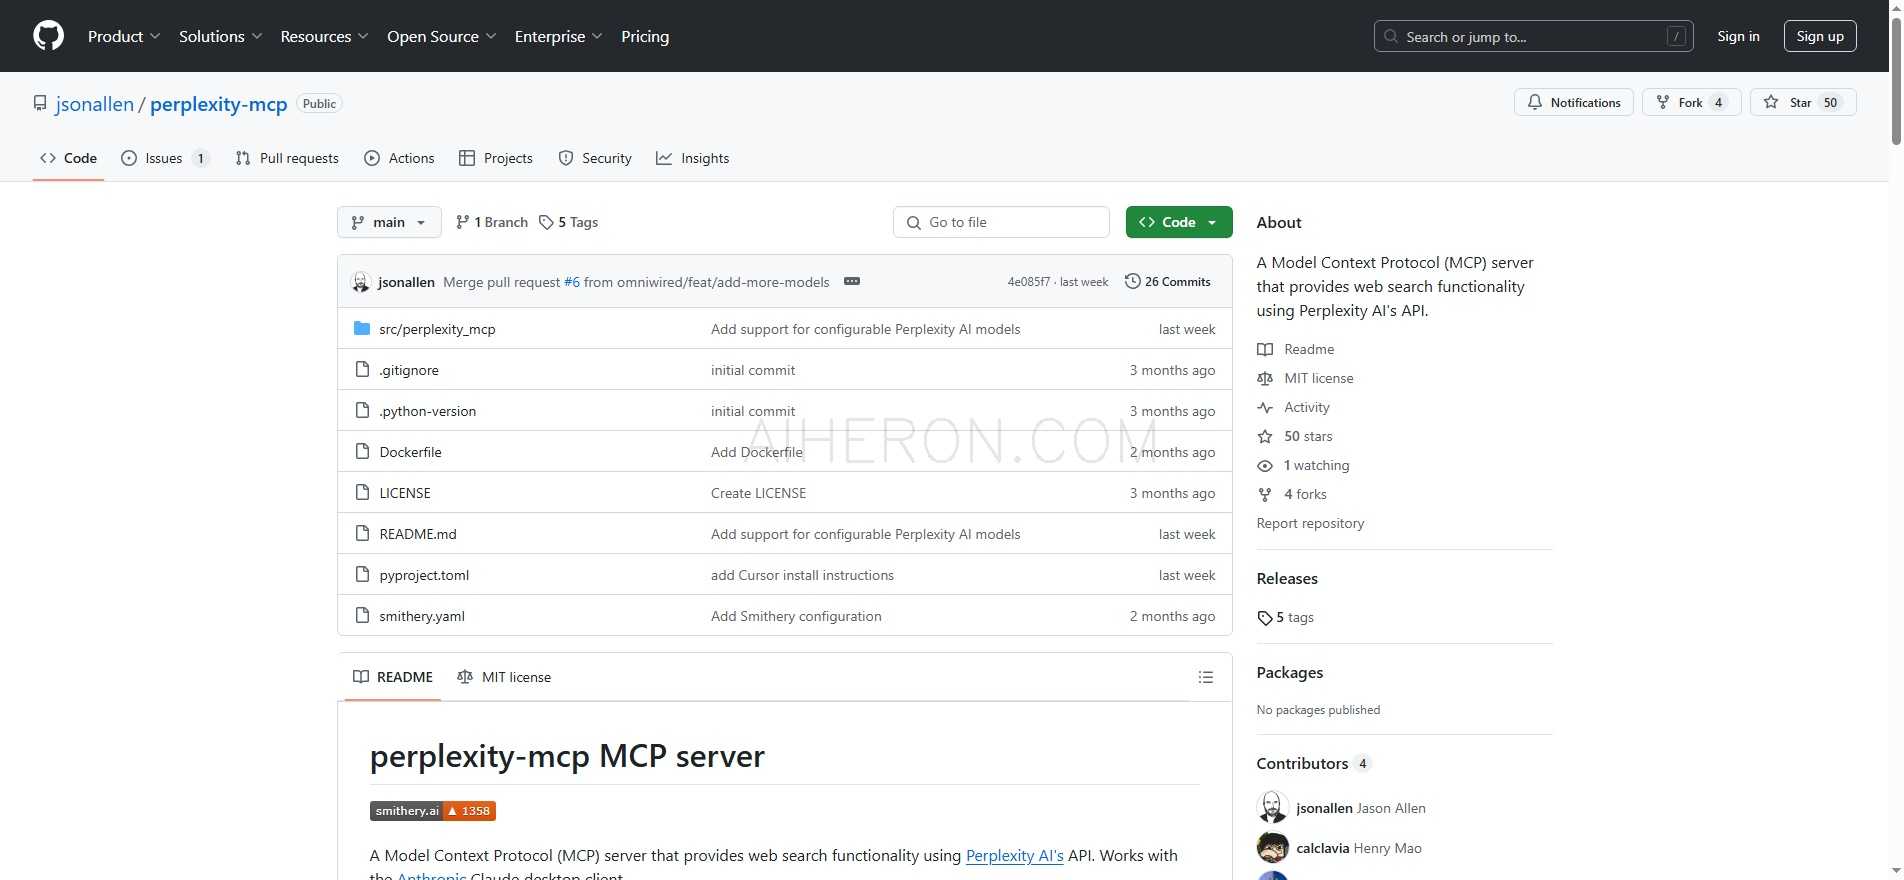Screen dimensions: 1904x880
Task: Focus the Search or jump to field
Action: (x=1533, y=36)
